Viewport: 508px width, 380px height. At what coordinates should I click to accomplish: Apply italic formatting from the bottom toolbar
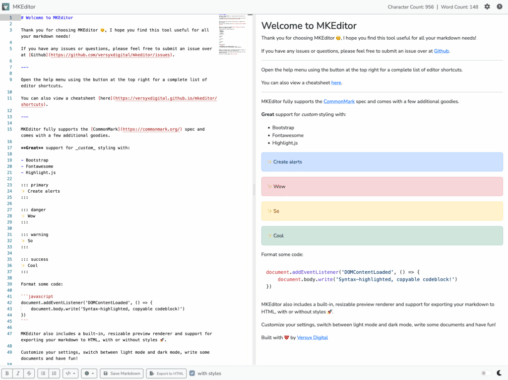[18, 373]
